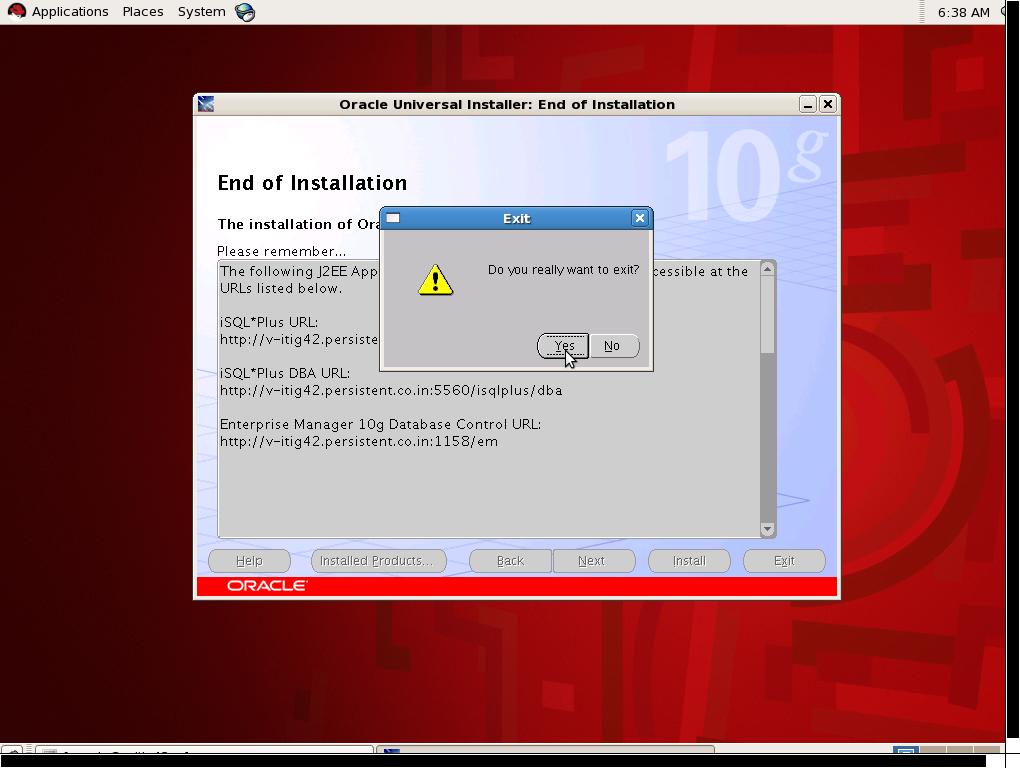Click the installer title bar icon
The image size is (1020, 768).
206,104
